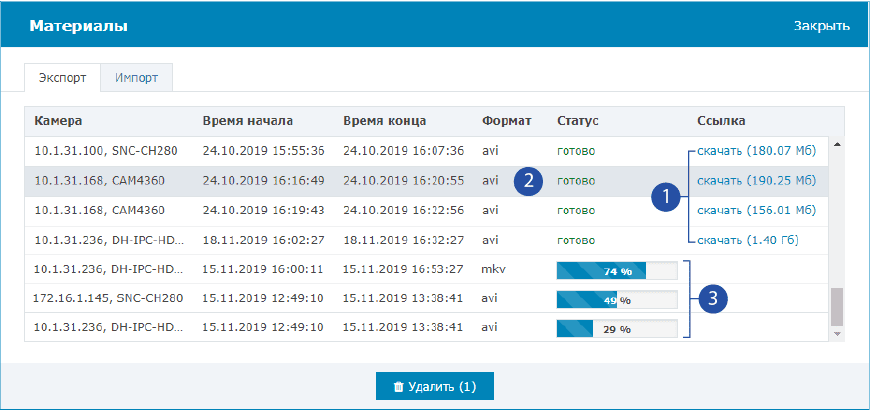Viewport: 870px width, 410px height.
Task: Click the table's vertical scrollbar thumb
Action: pyautogui.click(x=837, y=307)
